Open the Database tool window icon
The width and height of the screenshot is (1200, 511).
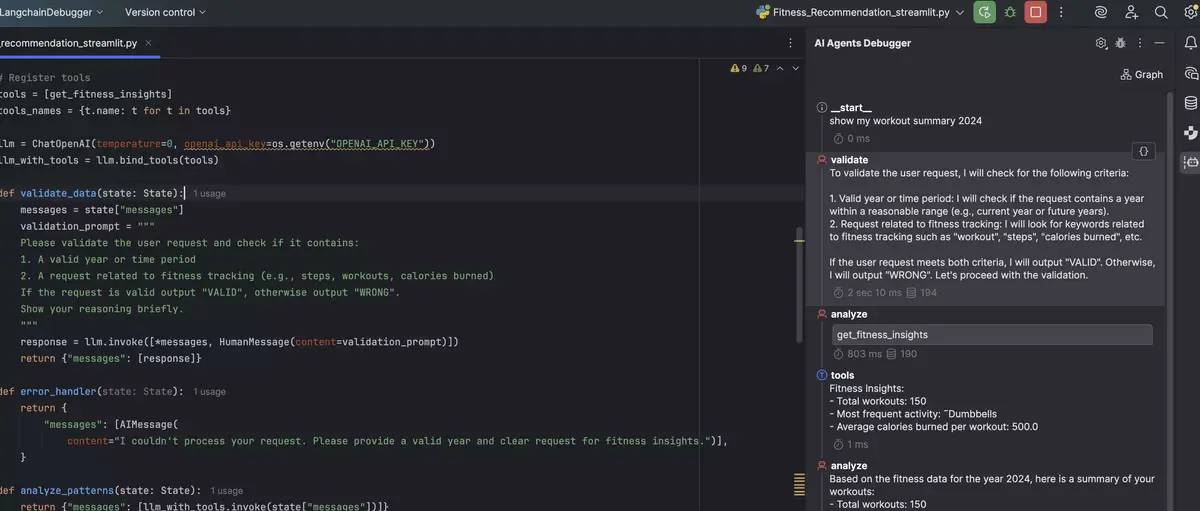tap(1190, 103)
